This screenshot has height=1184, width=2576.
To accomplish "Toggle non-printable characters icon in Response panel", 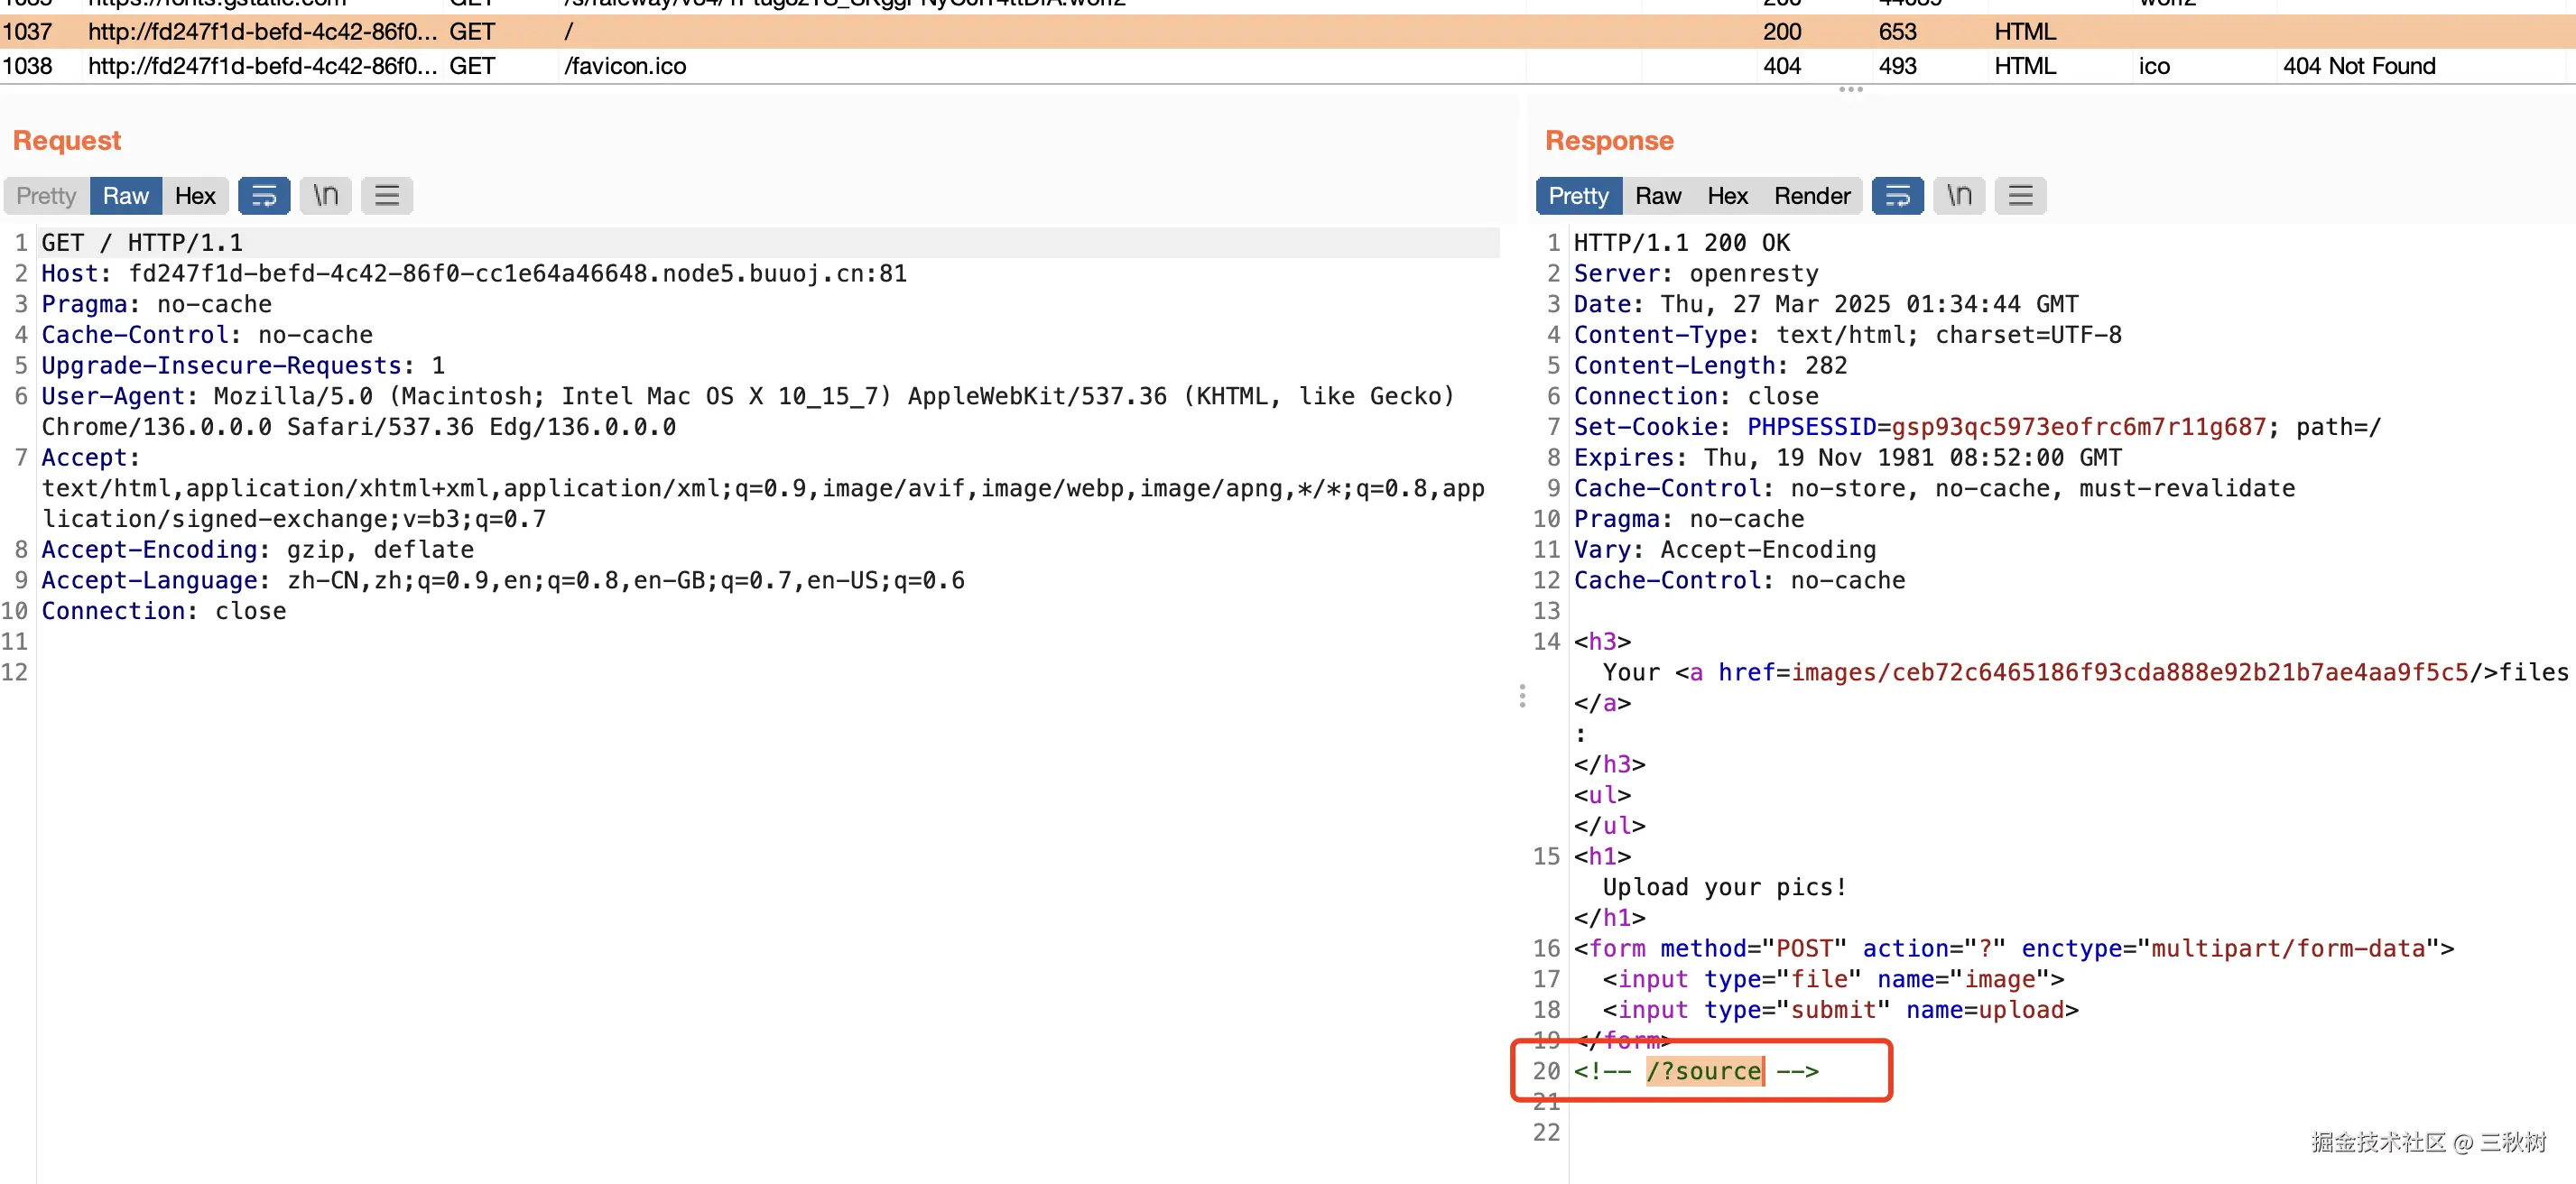I will [x=1959, y=196].
